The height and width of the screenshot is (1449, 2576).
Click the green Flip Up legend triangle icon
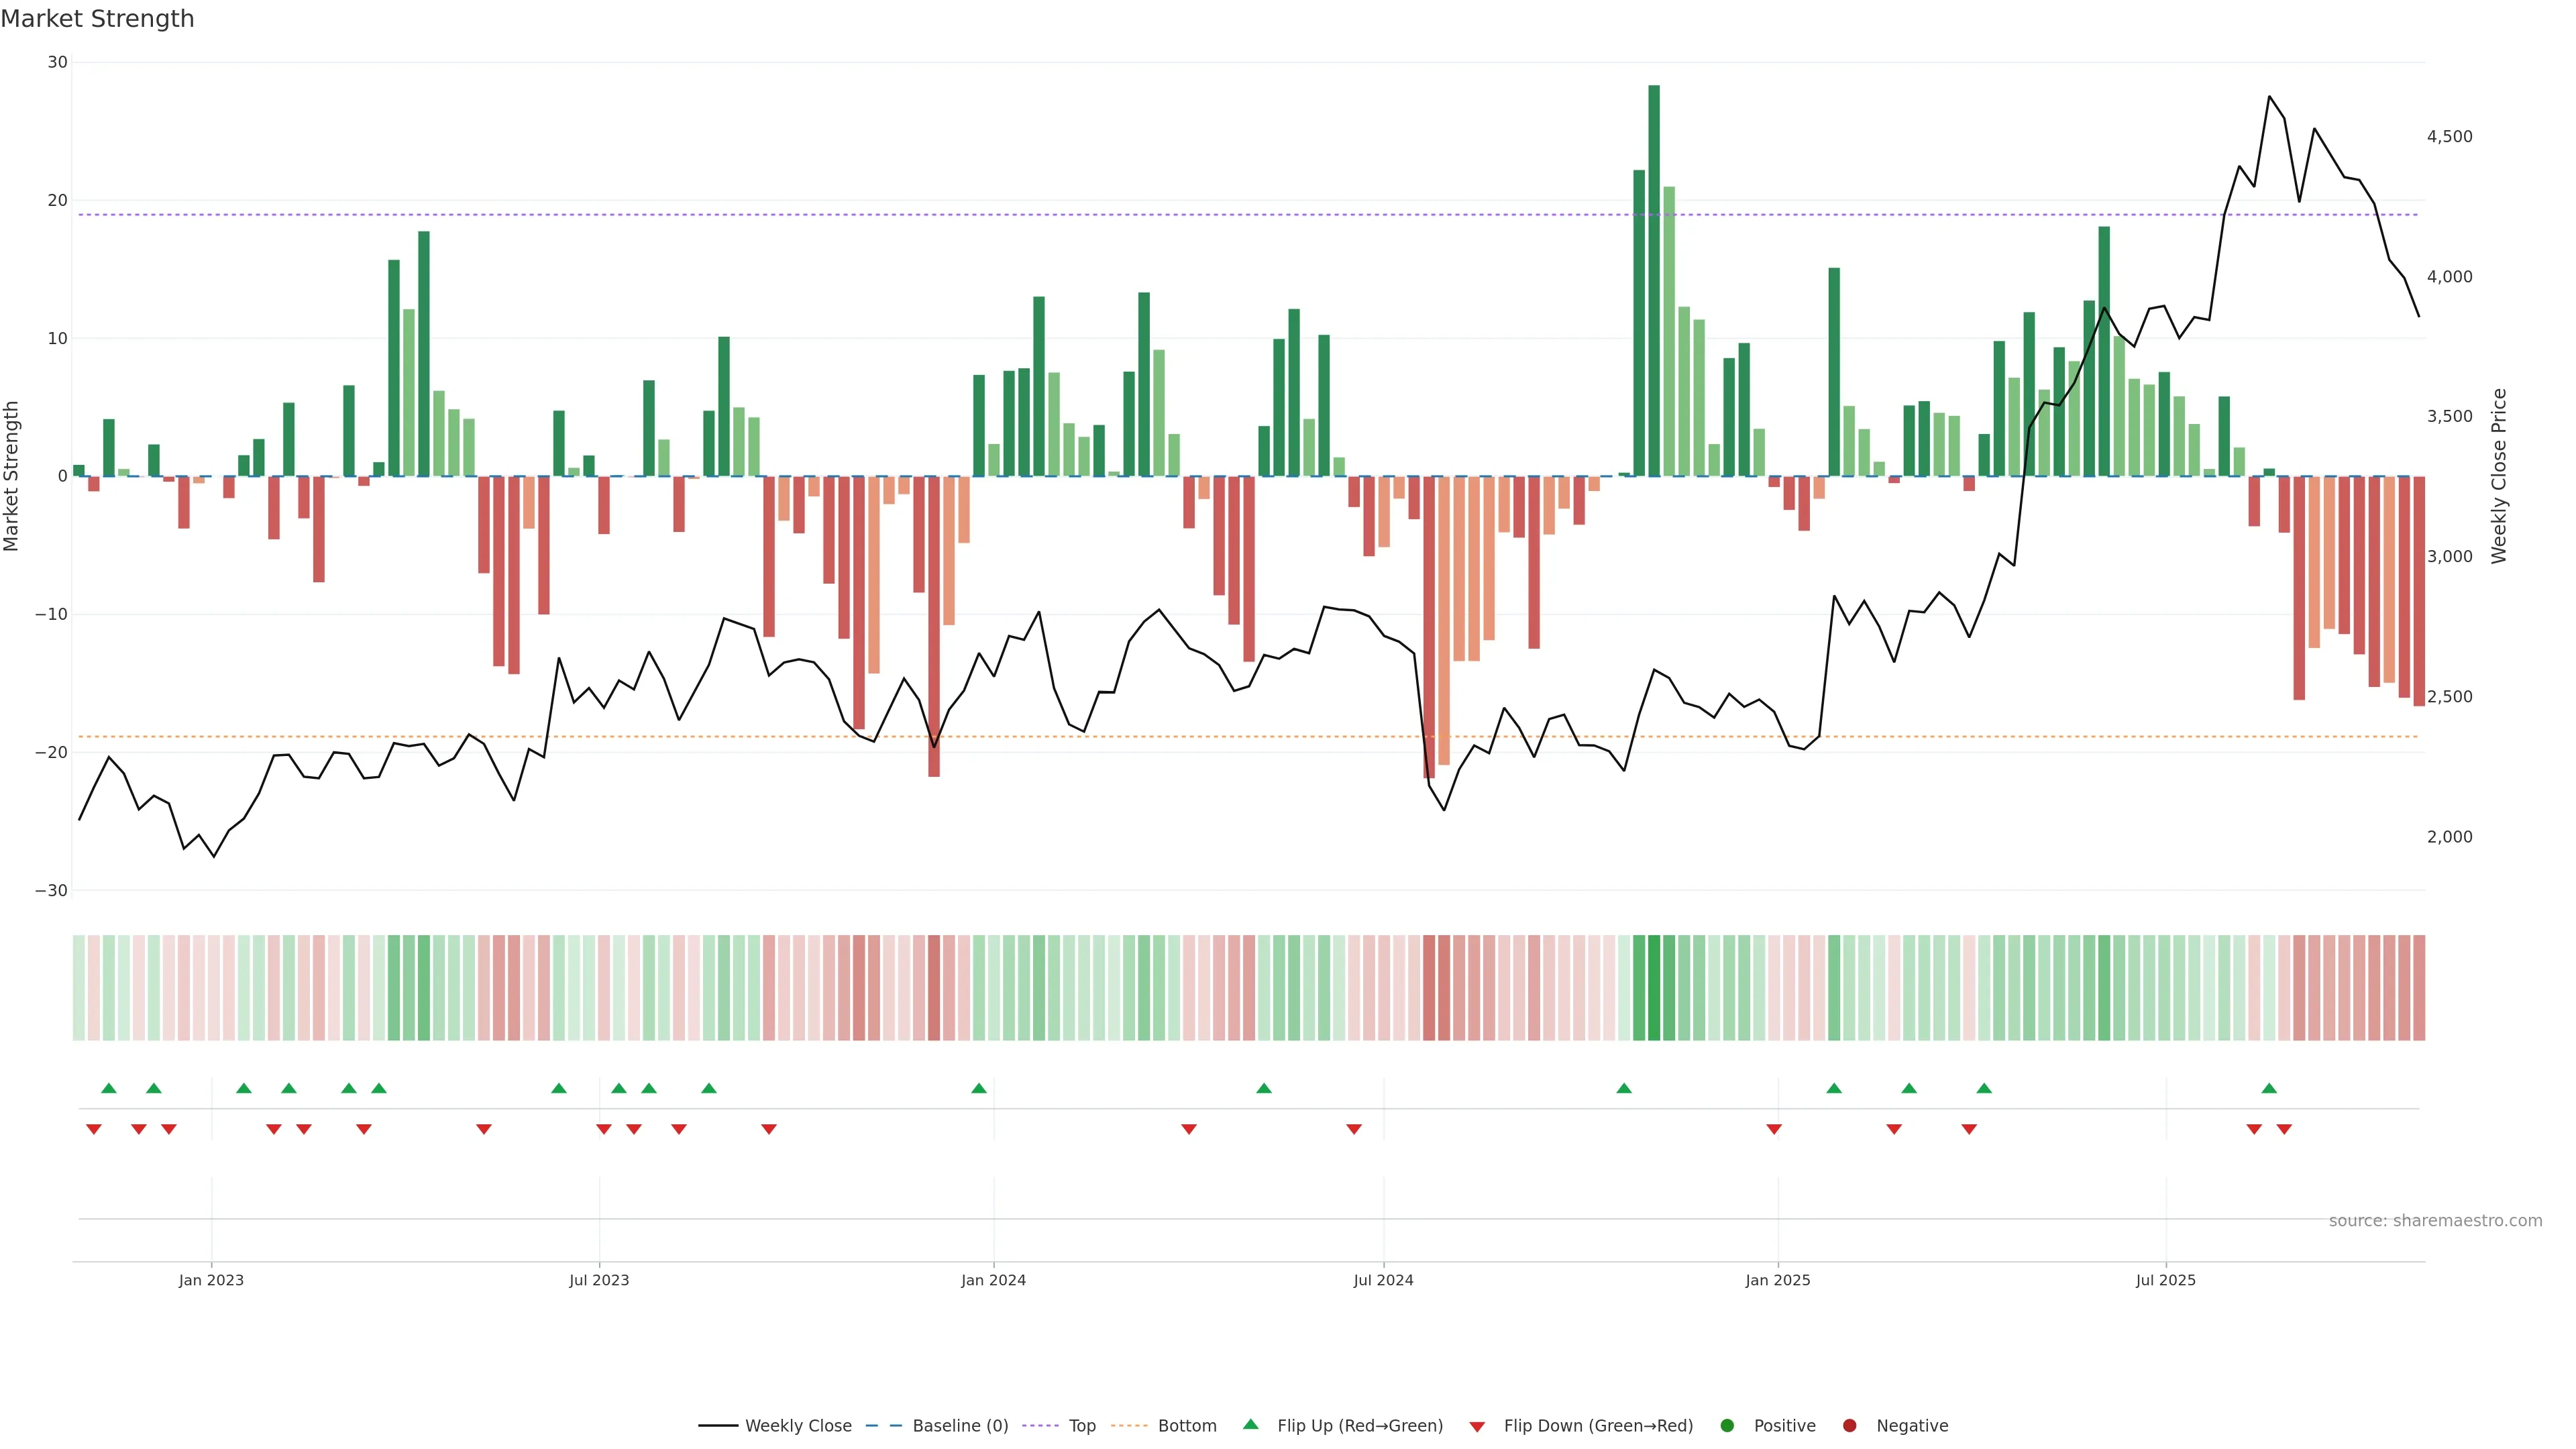pyautogui.click(x=1250, y=1424)
